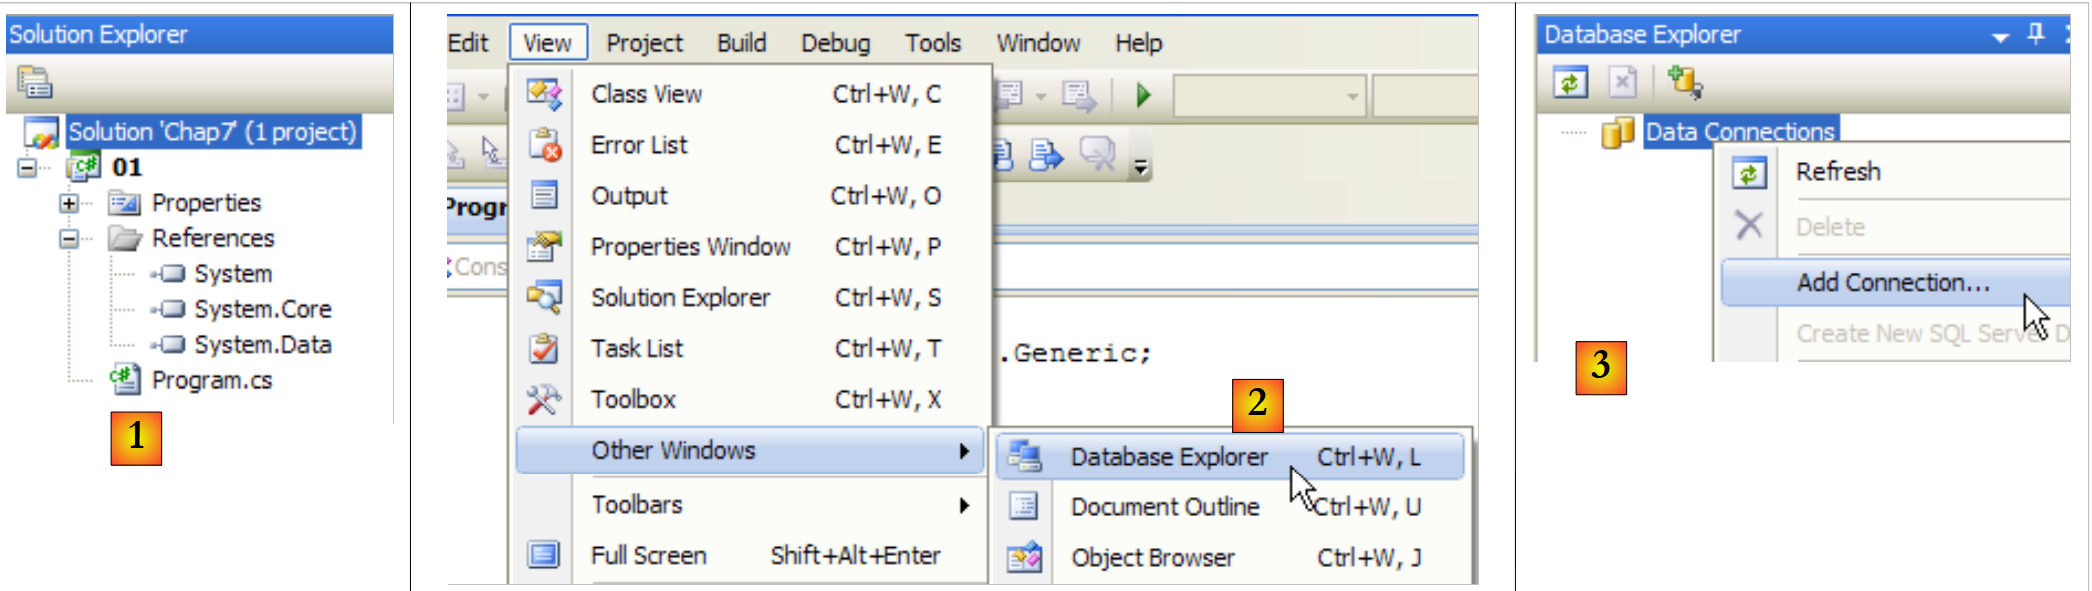Collapse the References folder node

68,239
